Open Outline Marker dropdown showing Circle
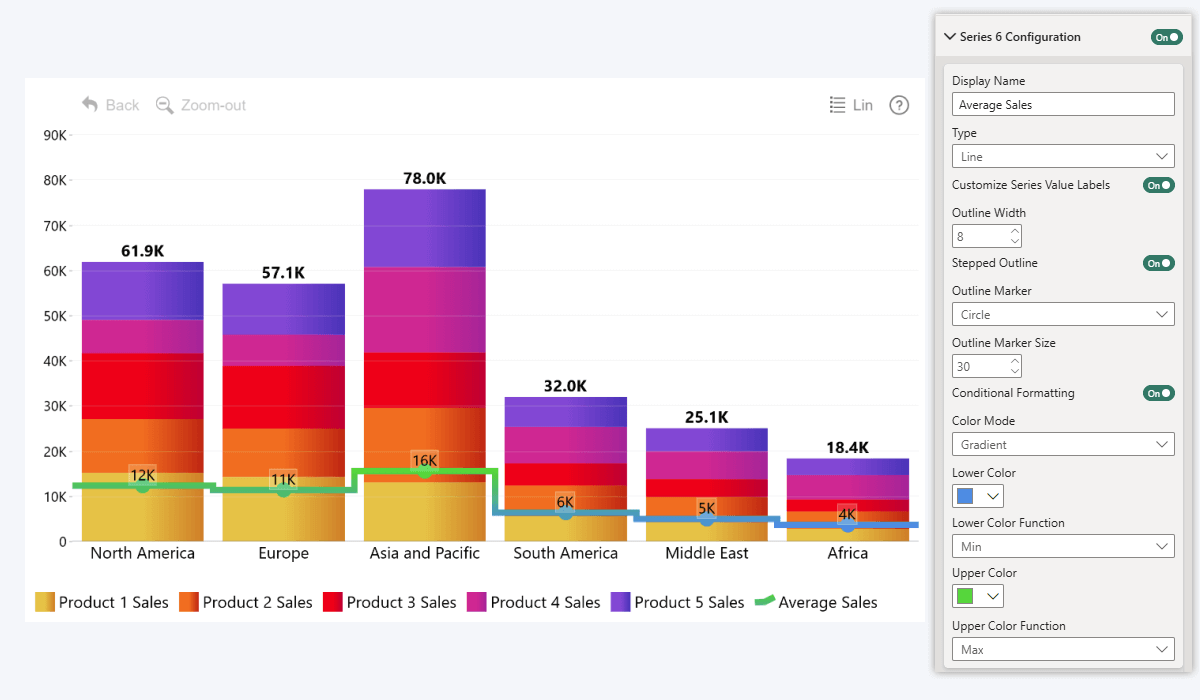1200x700 pixels. (1063, 315)
